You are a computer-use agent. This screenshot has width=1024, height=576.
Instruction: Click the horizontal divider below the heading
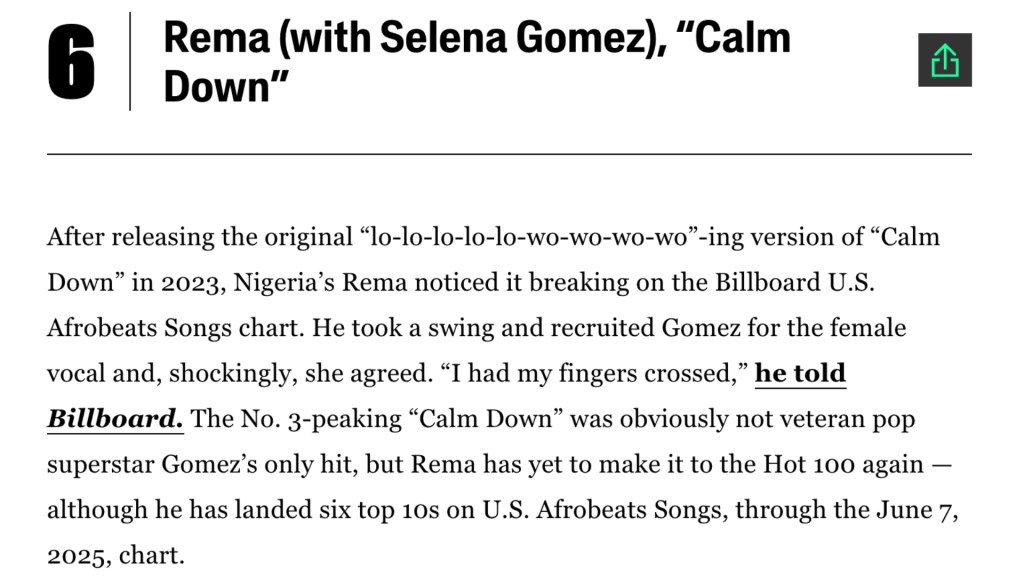pyautogui.click(x=509, y=154)
